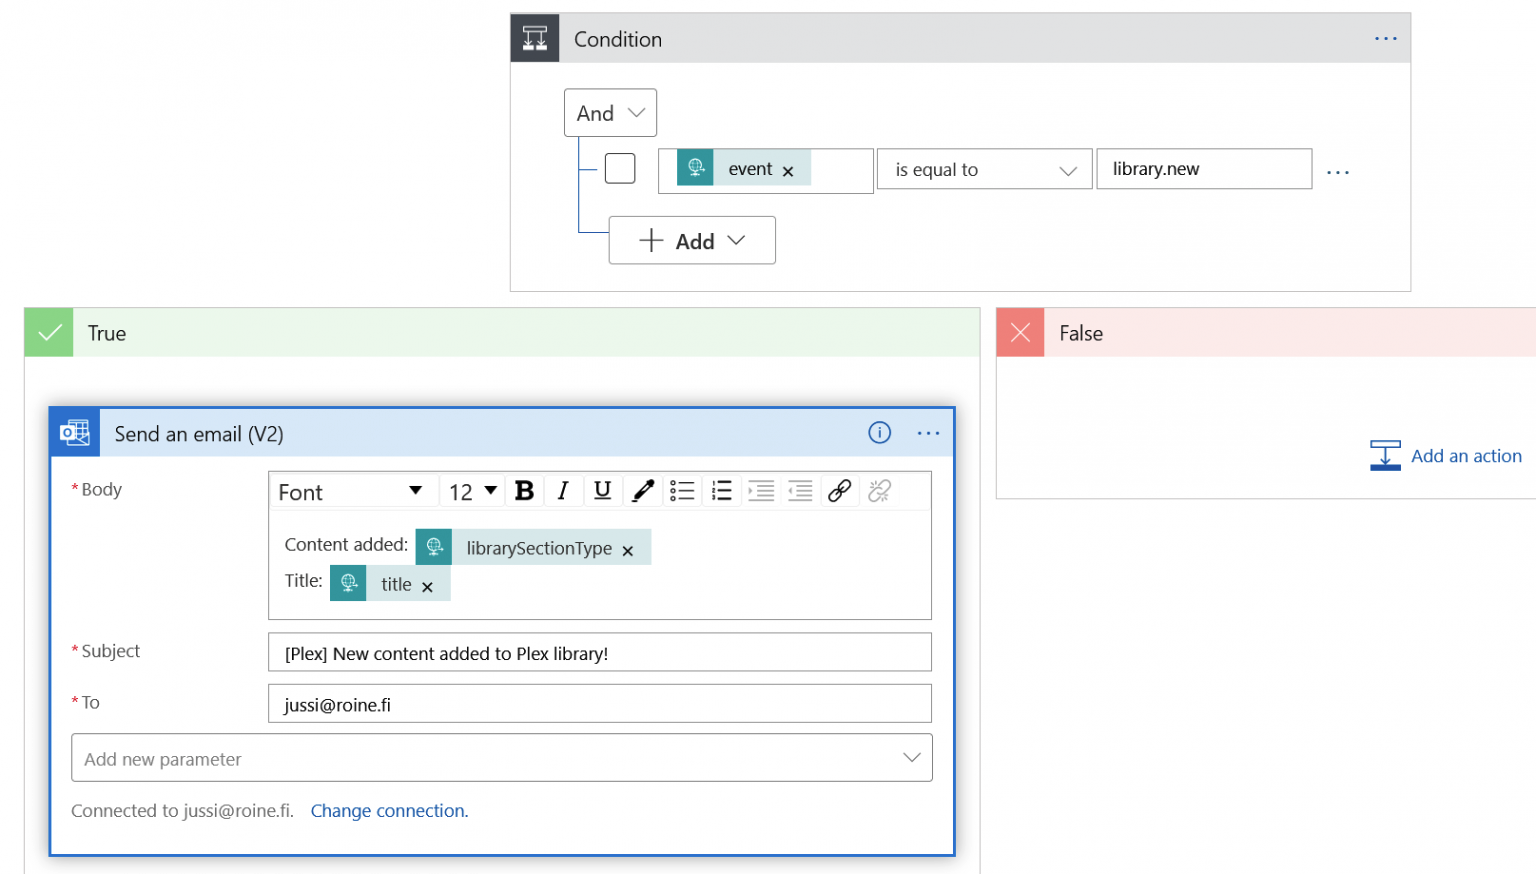Insert a bulleted list

[x=682, y=490]
